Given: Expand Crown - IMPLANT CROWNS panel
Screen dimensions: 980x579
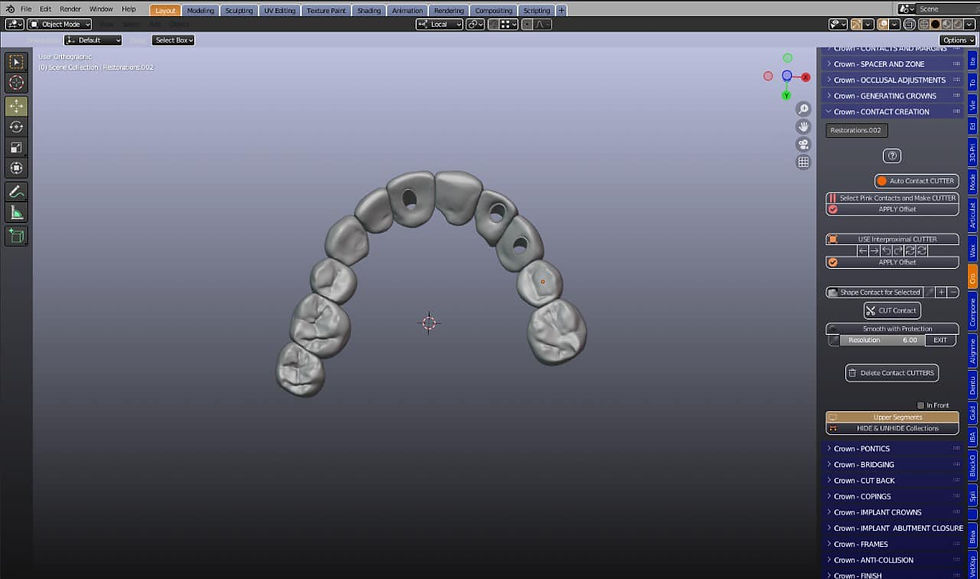Looking at the screenshot, I should point(894,512).
